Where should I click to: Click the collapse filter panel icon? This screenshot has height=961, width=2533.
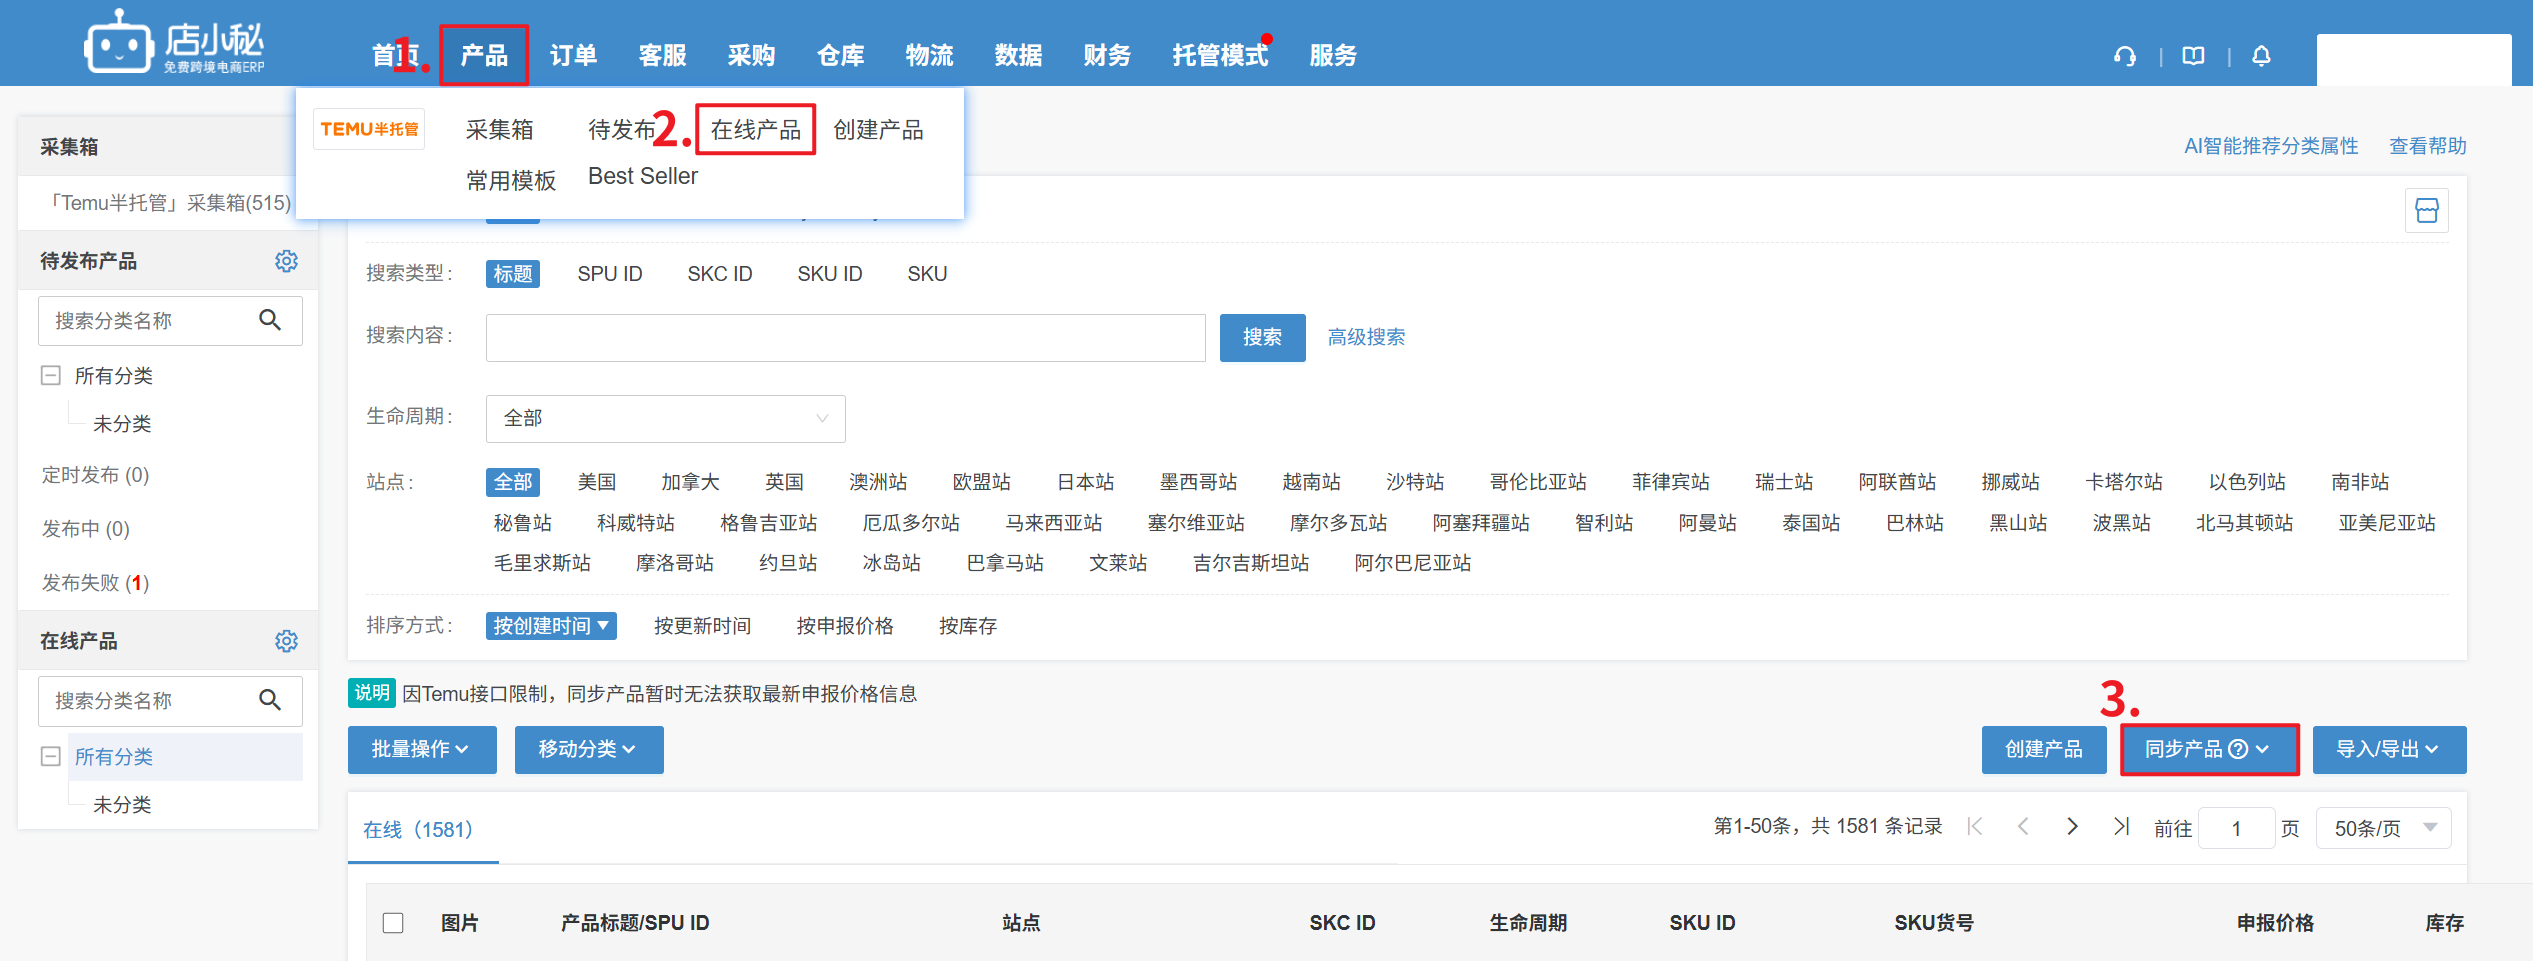pyautogui.click(x=2426, y=211)
